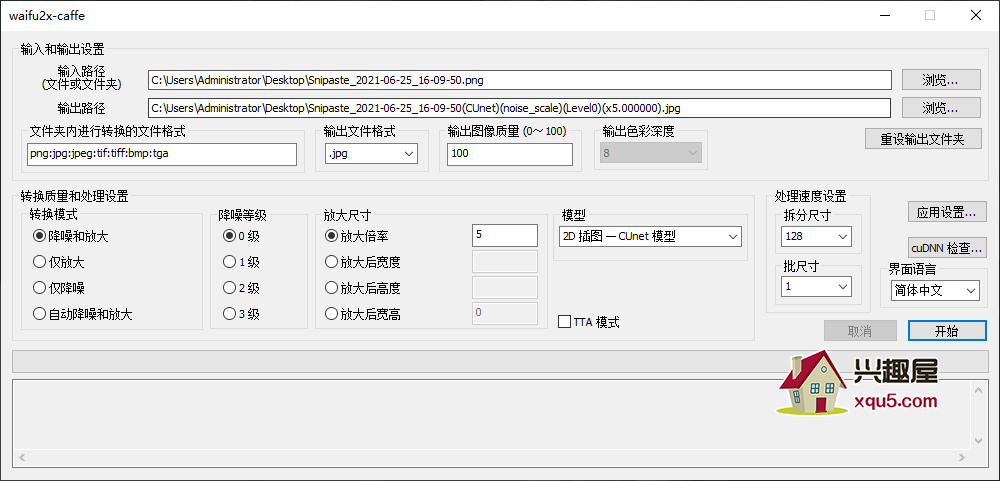
Task: Click the conversion progress bar
Action: pyautogui.click(x=500, y=362)
